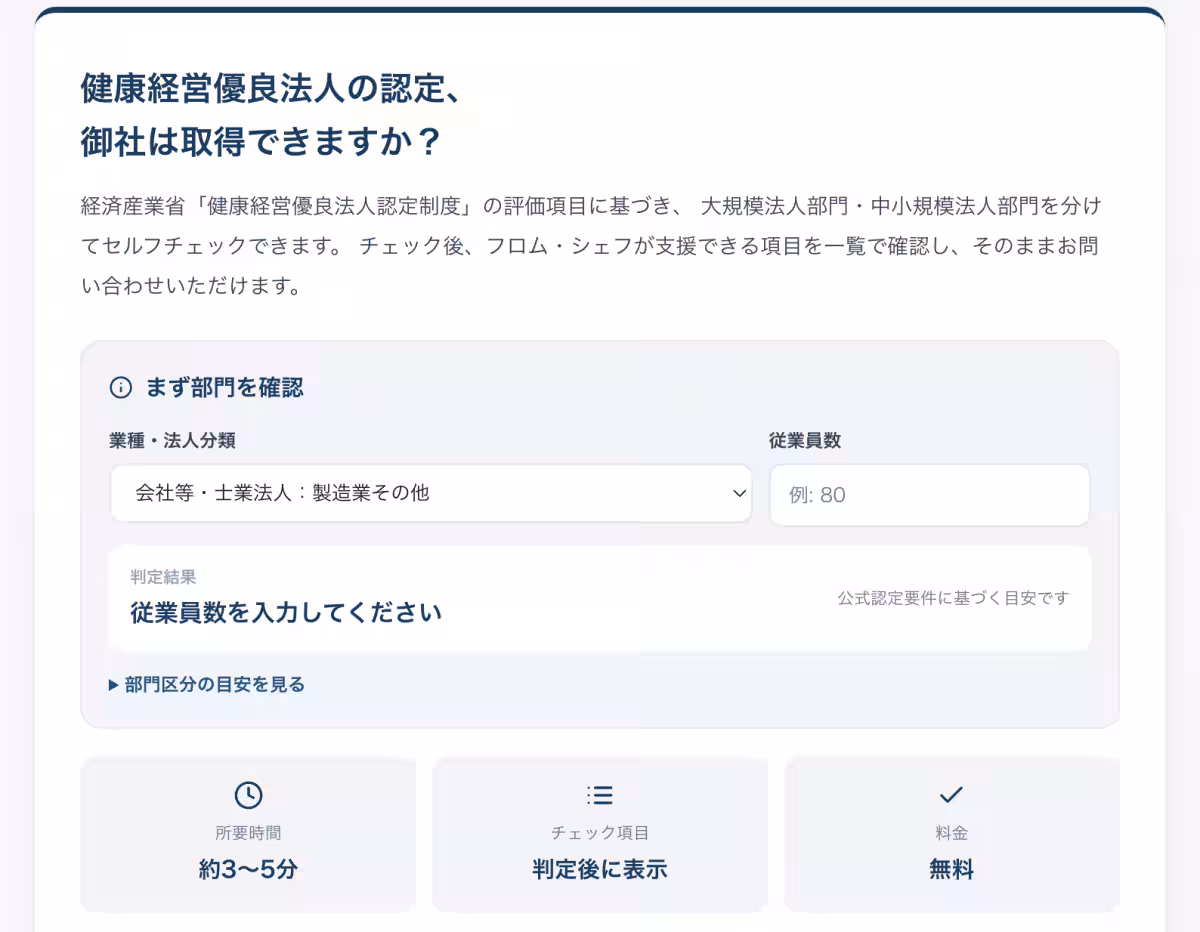The image size is (1200, 932).
Task: Click the 従業員数 input field
Action: (x=929, y=495)
